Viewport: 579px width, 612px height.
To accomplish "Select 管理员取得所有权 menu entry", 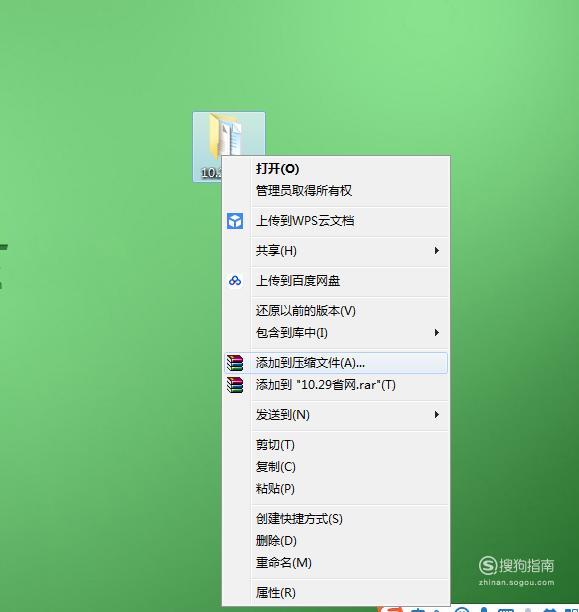I will coord(336,190).
